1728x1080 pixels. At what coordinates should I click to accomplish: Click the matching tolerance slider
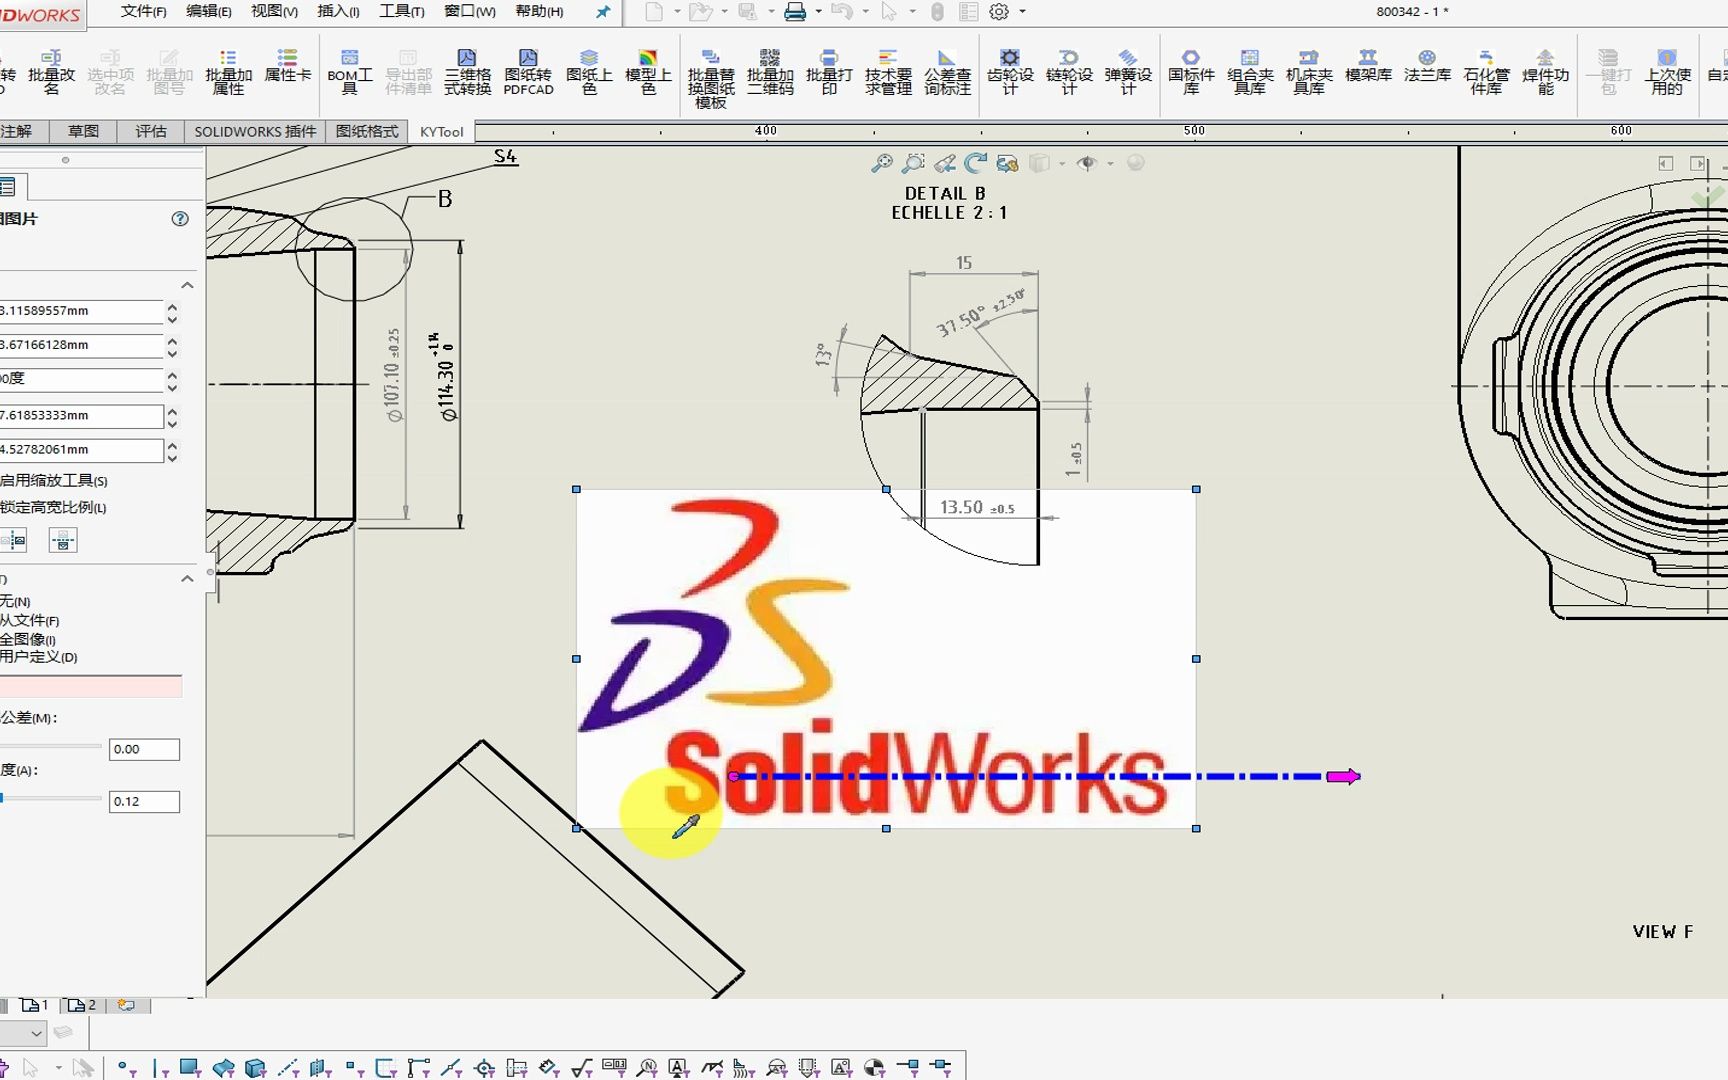[51, 746]
